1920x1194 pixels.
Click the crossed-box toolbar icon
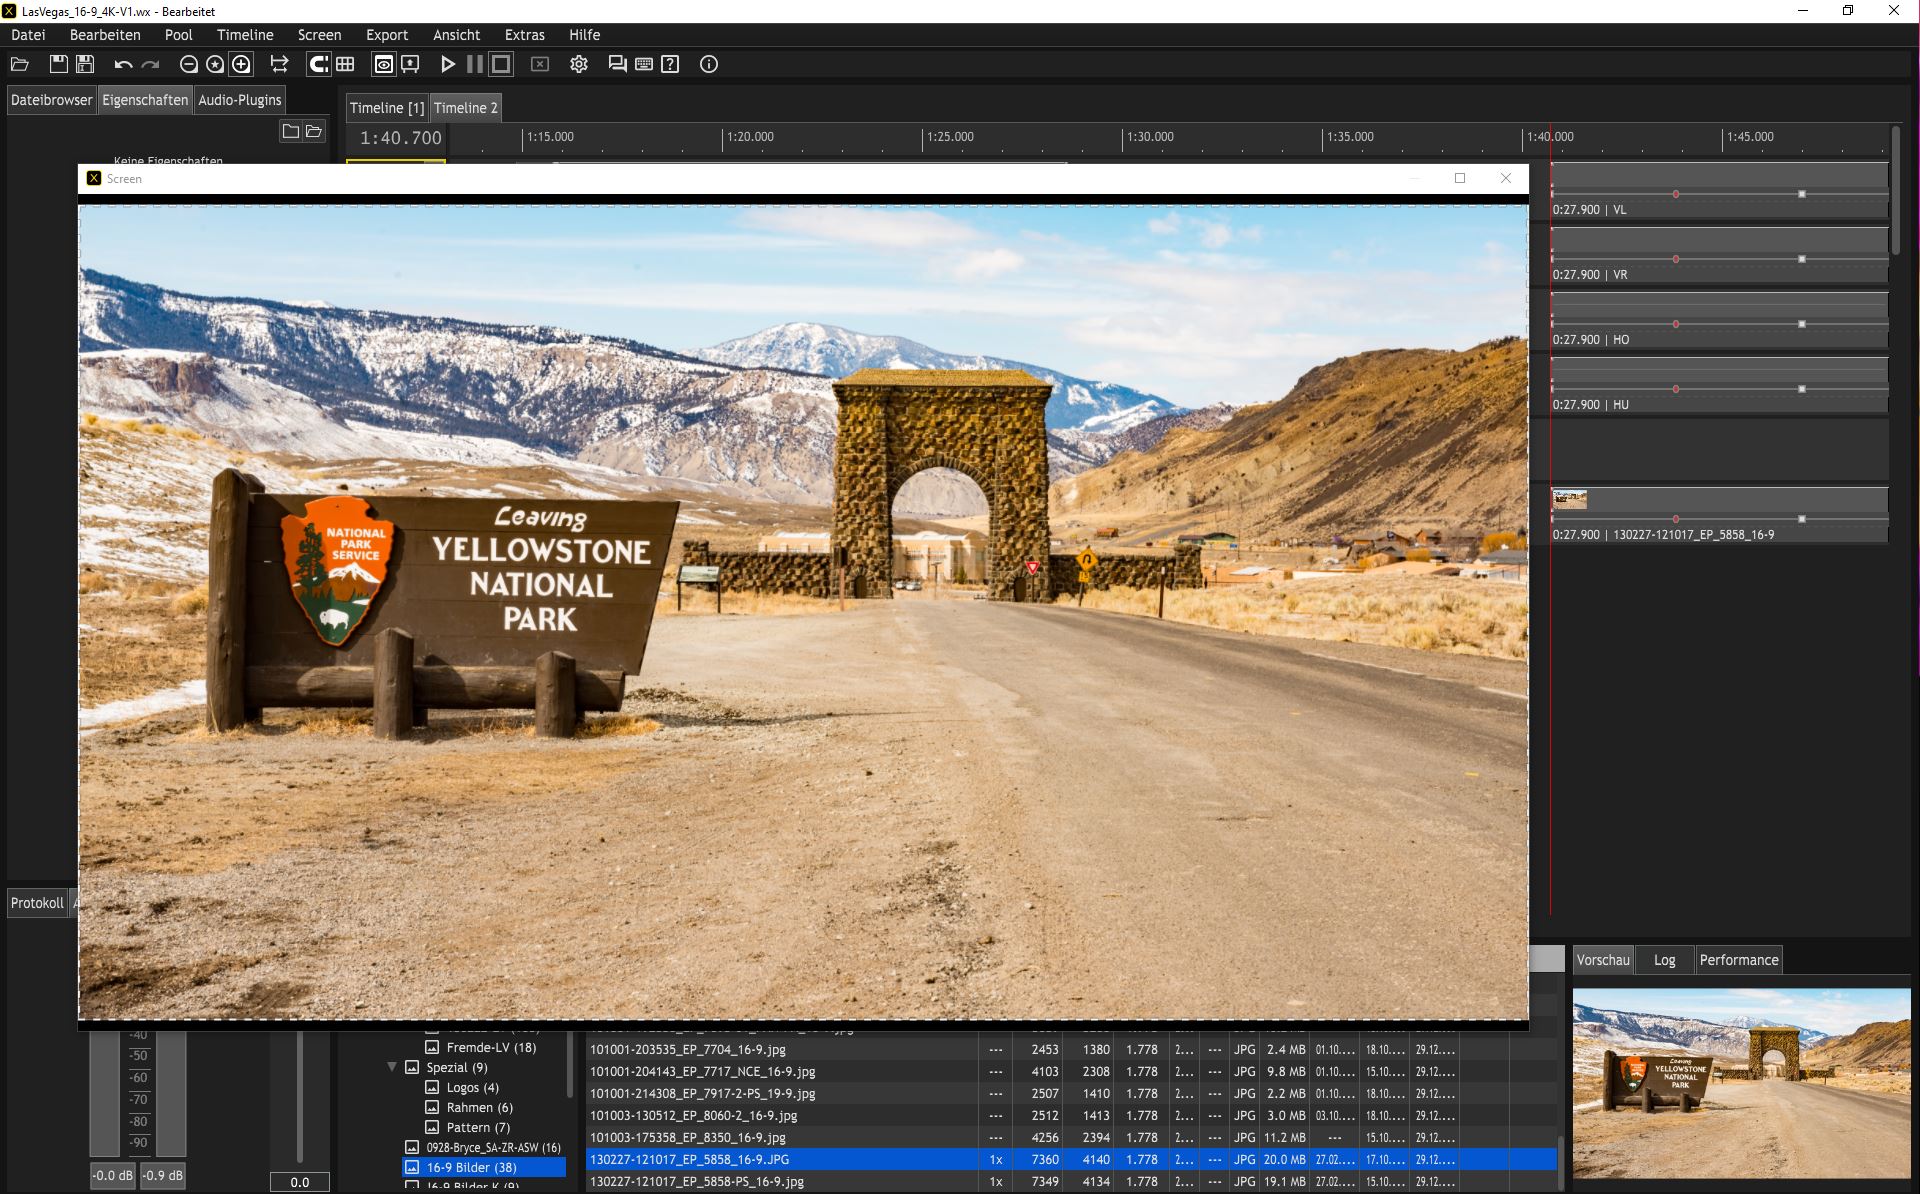pyautogui.click(x=540, y=64)
